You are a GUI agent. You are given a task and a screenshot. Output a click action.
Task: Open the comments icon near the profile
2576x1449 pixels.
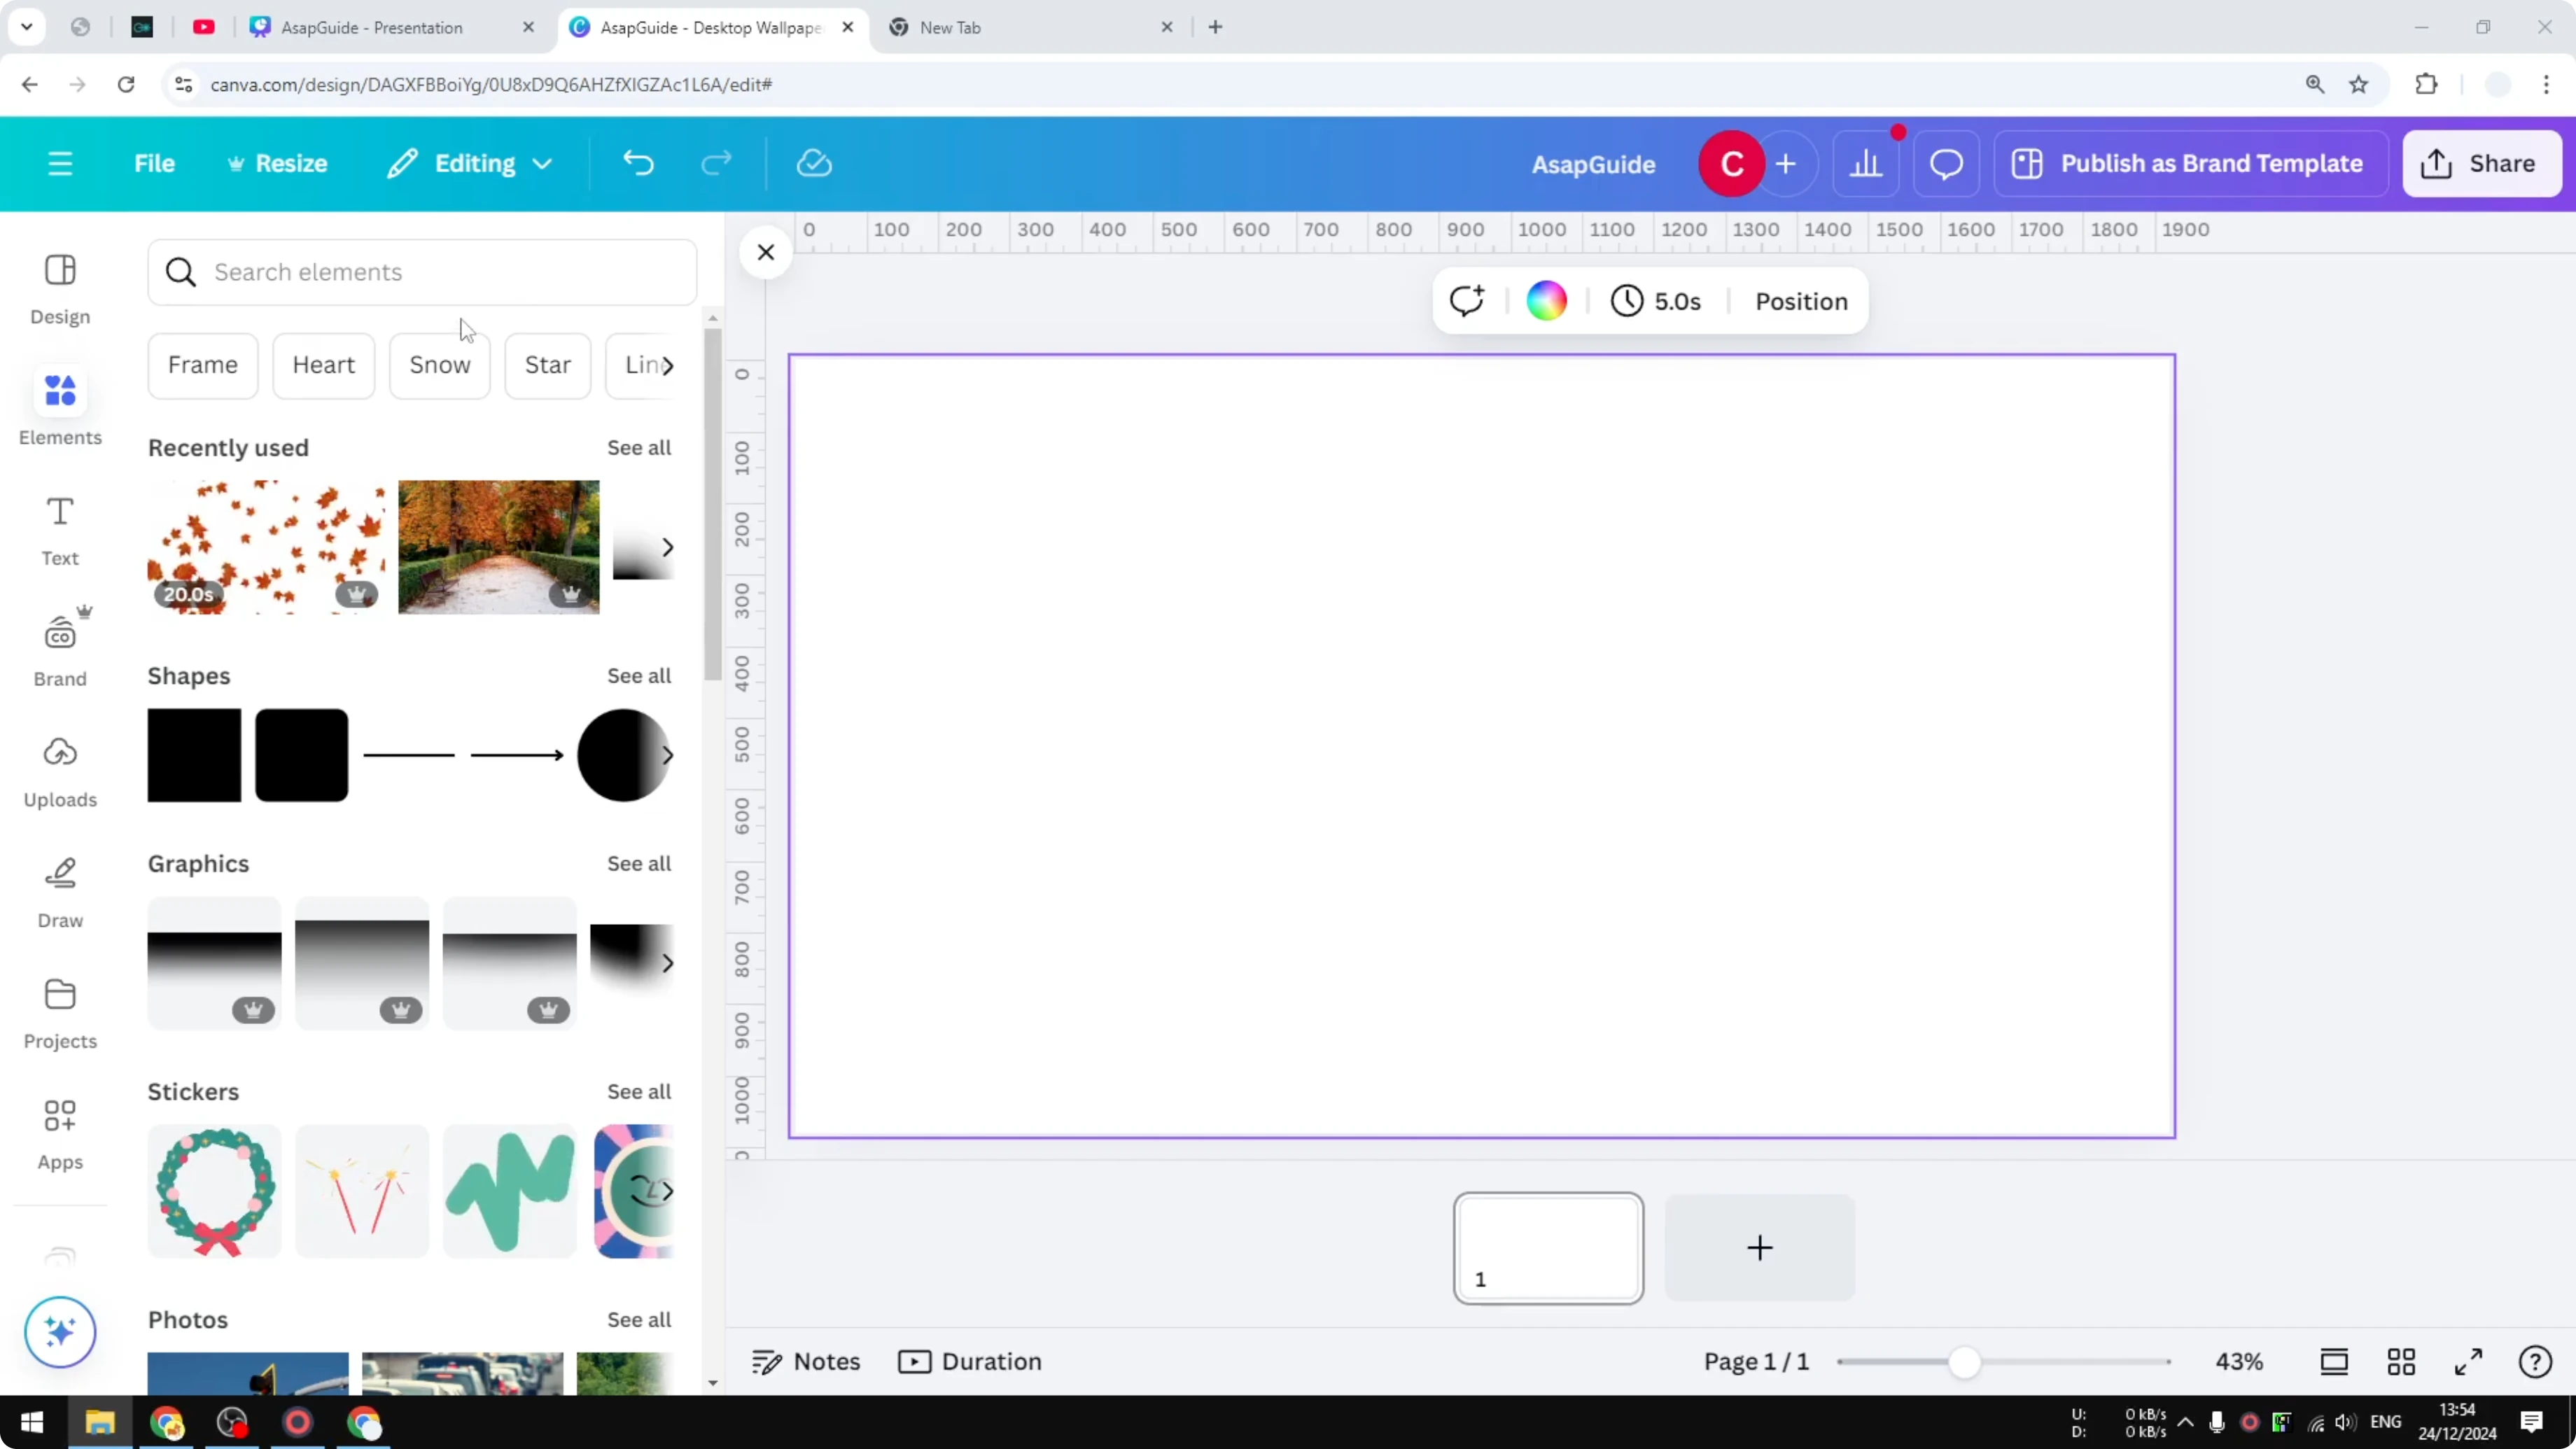click(1944, 163)
